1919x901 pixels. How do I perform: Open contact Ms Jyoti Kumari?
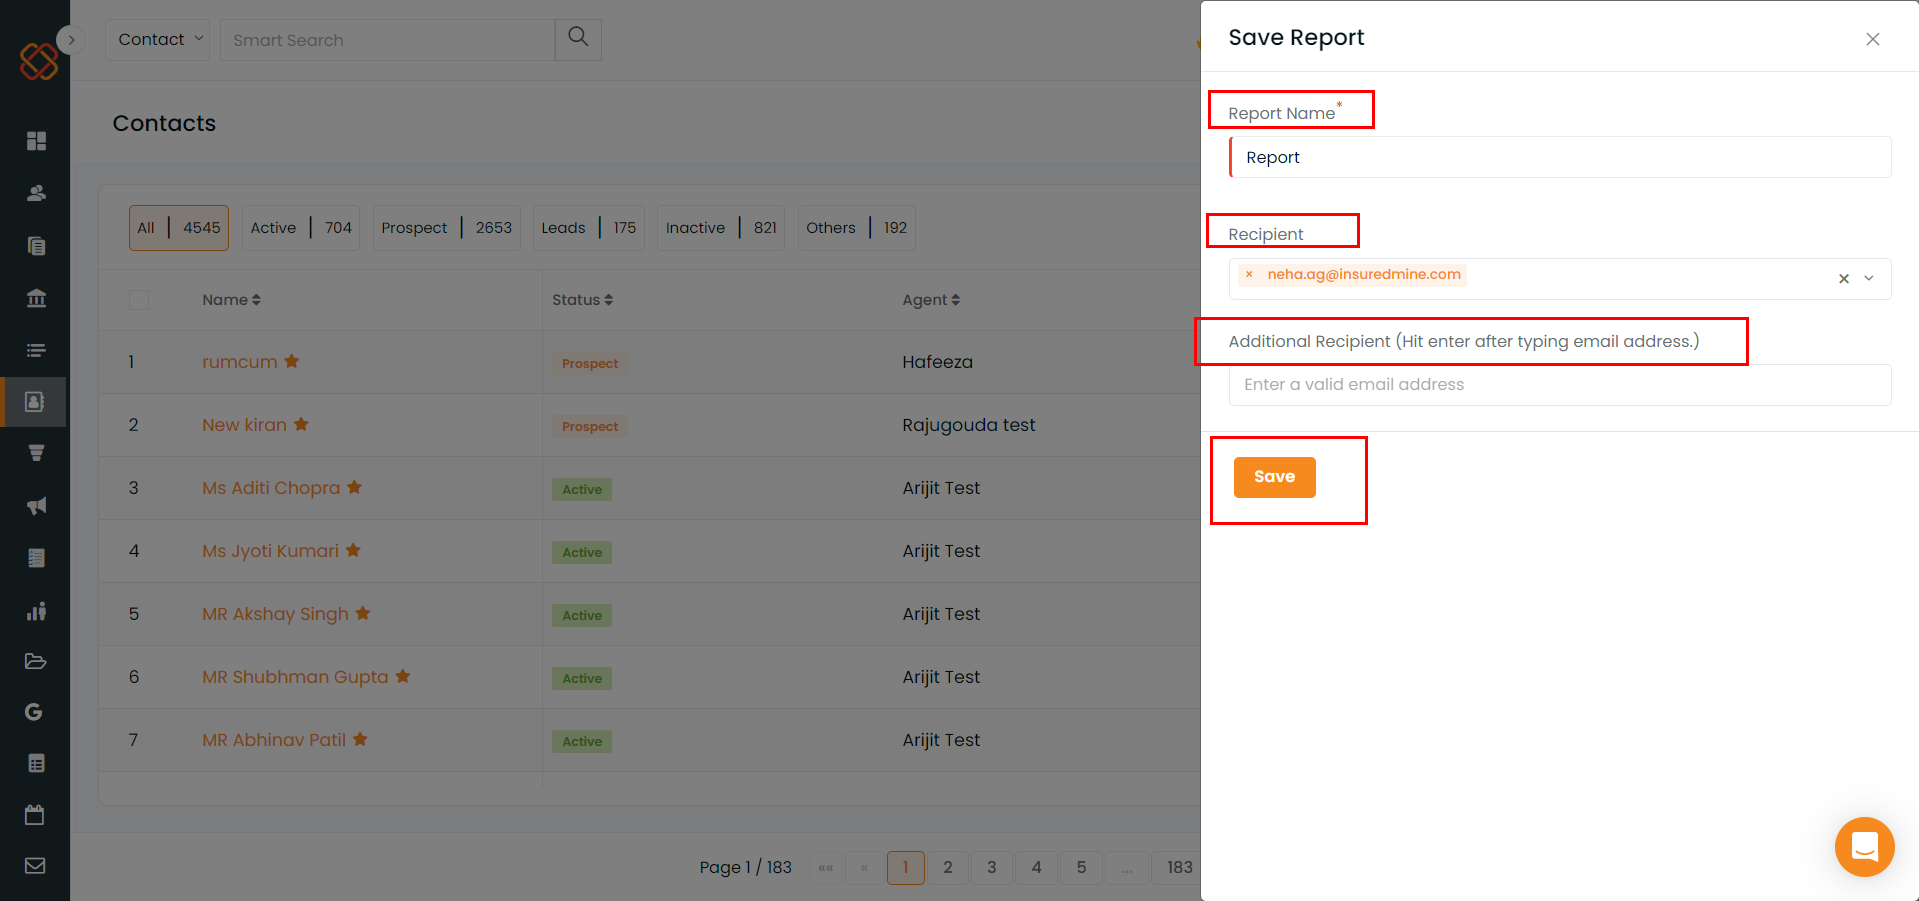point(270,551)
